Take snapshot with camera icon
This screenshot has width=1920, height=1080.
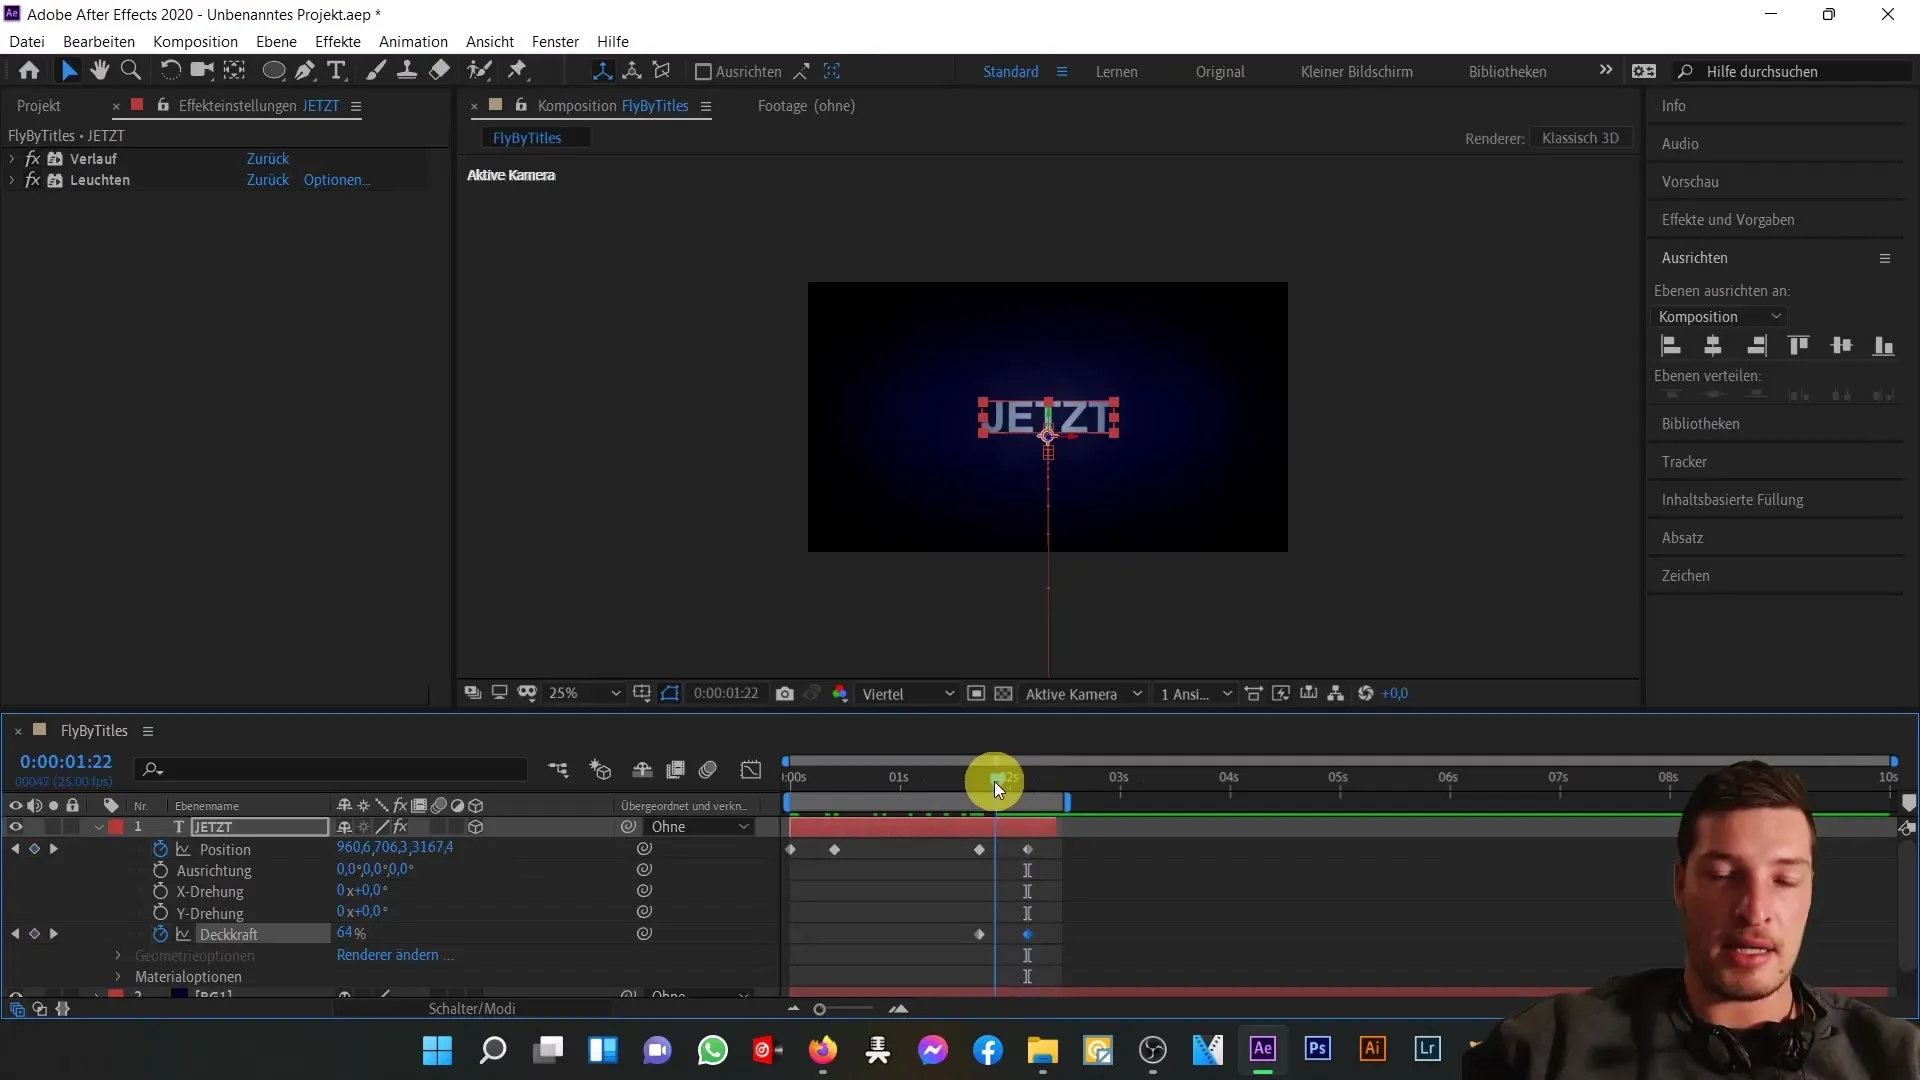click(785, 693)
